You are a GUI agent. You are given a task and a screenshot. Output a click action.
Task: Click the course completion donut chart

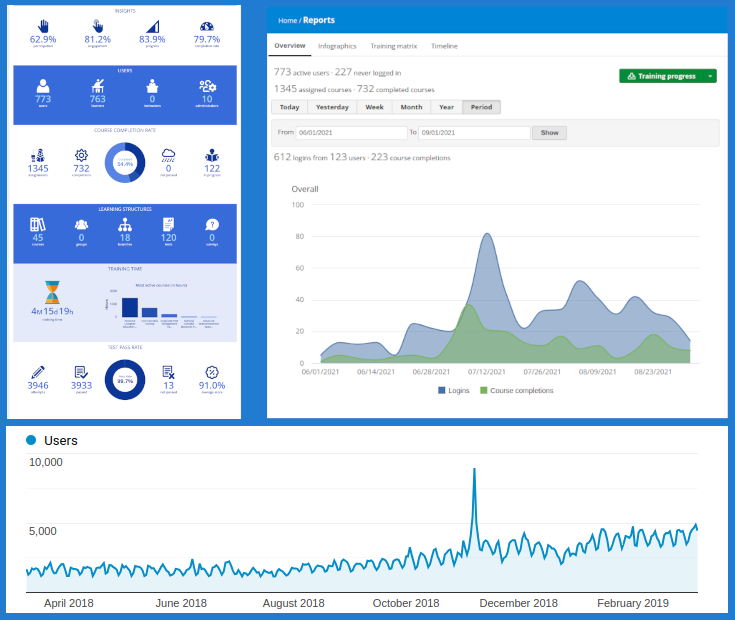pos(125,162)
